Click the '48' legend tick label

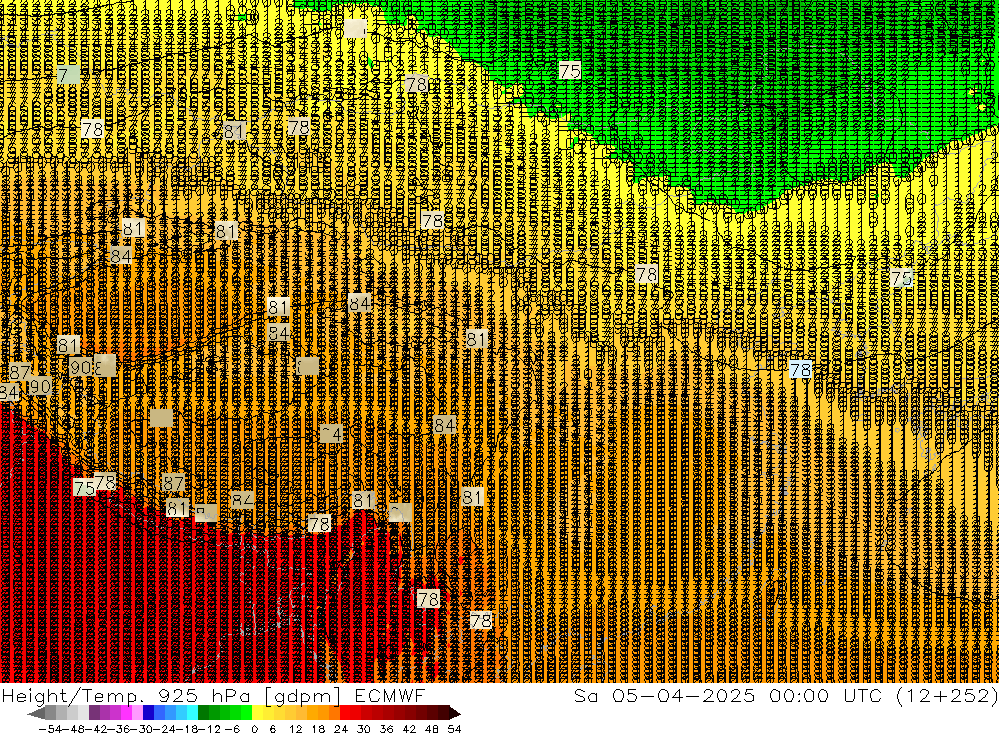(x=432, y=729)
